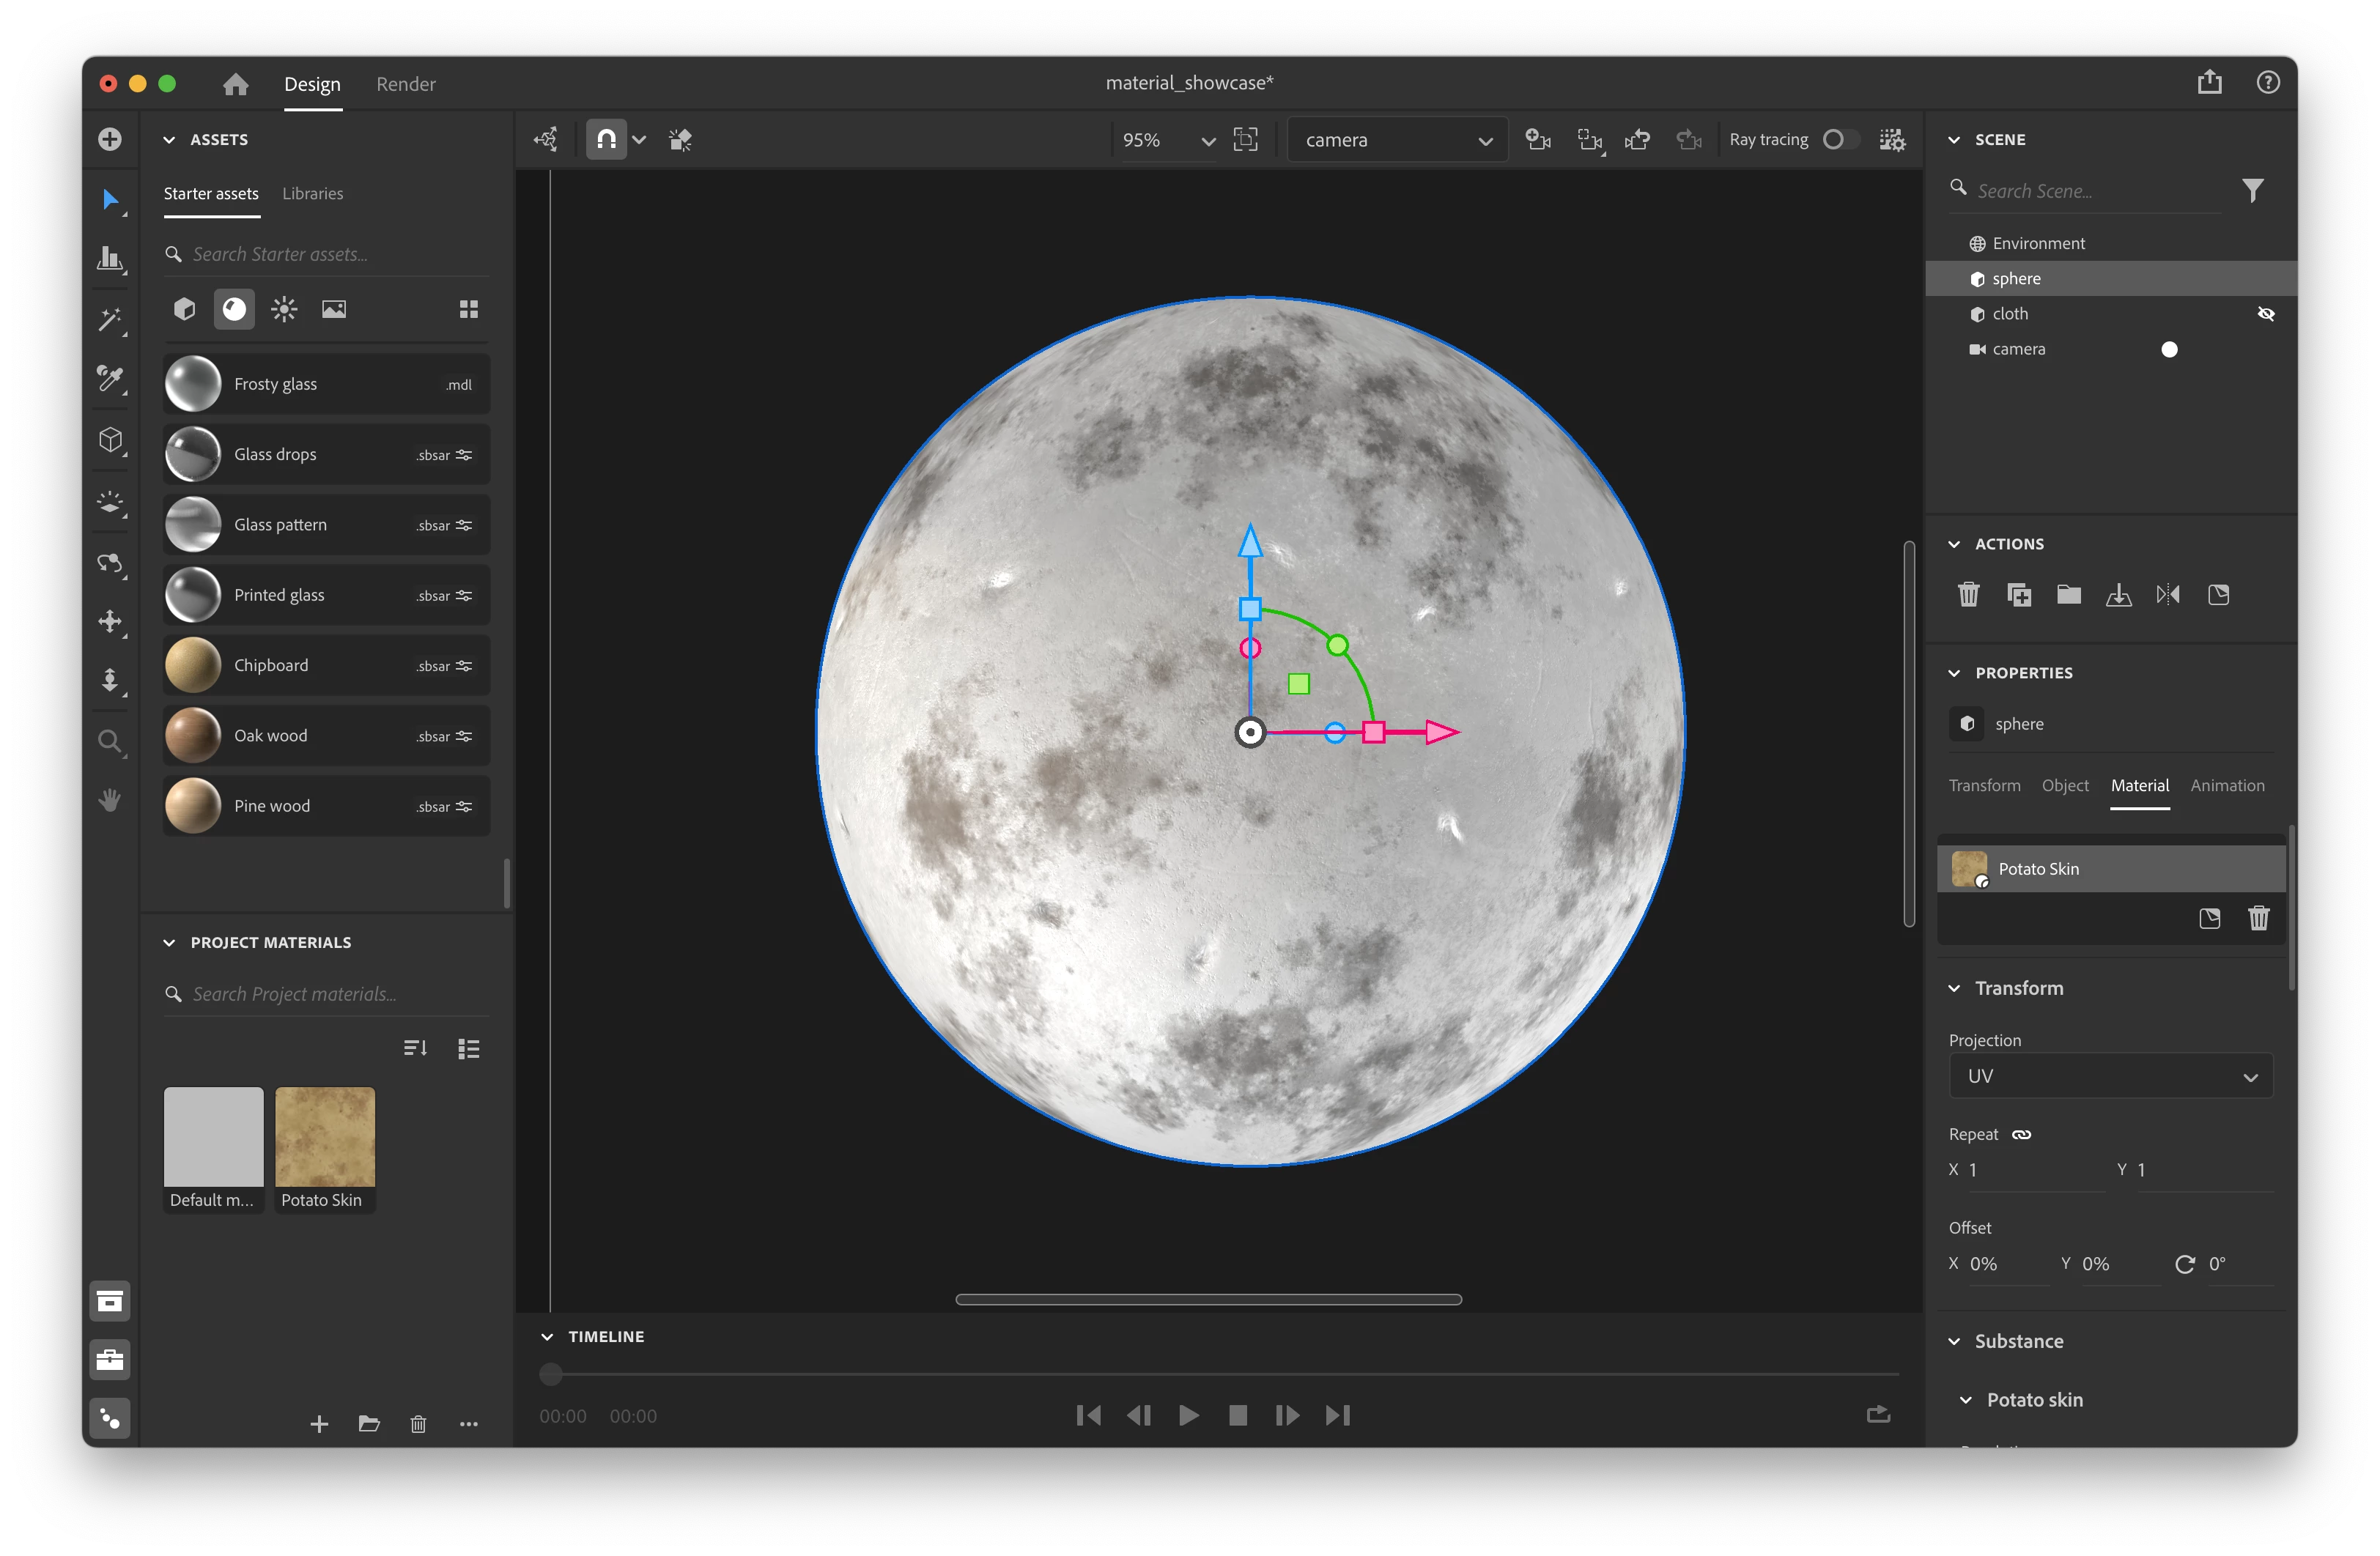Toggle the Repeat link lock icon
The width and height of the screenshot is (2380, 1556).
(2021, 1134)
